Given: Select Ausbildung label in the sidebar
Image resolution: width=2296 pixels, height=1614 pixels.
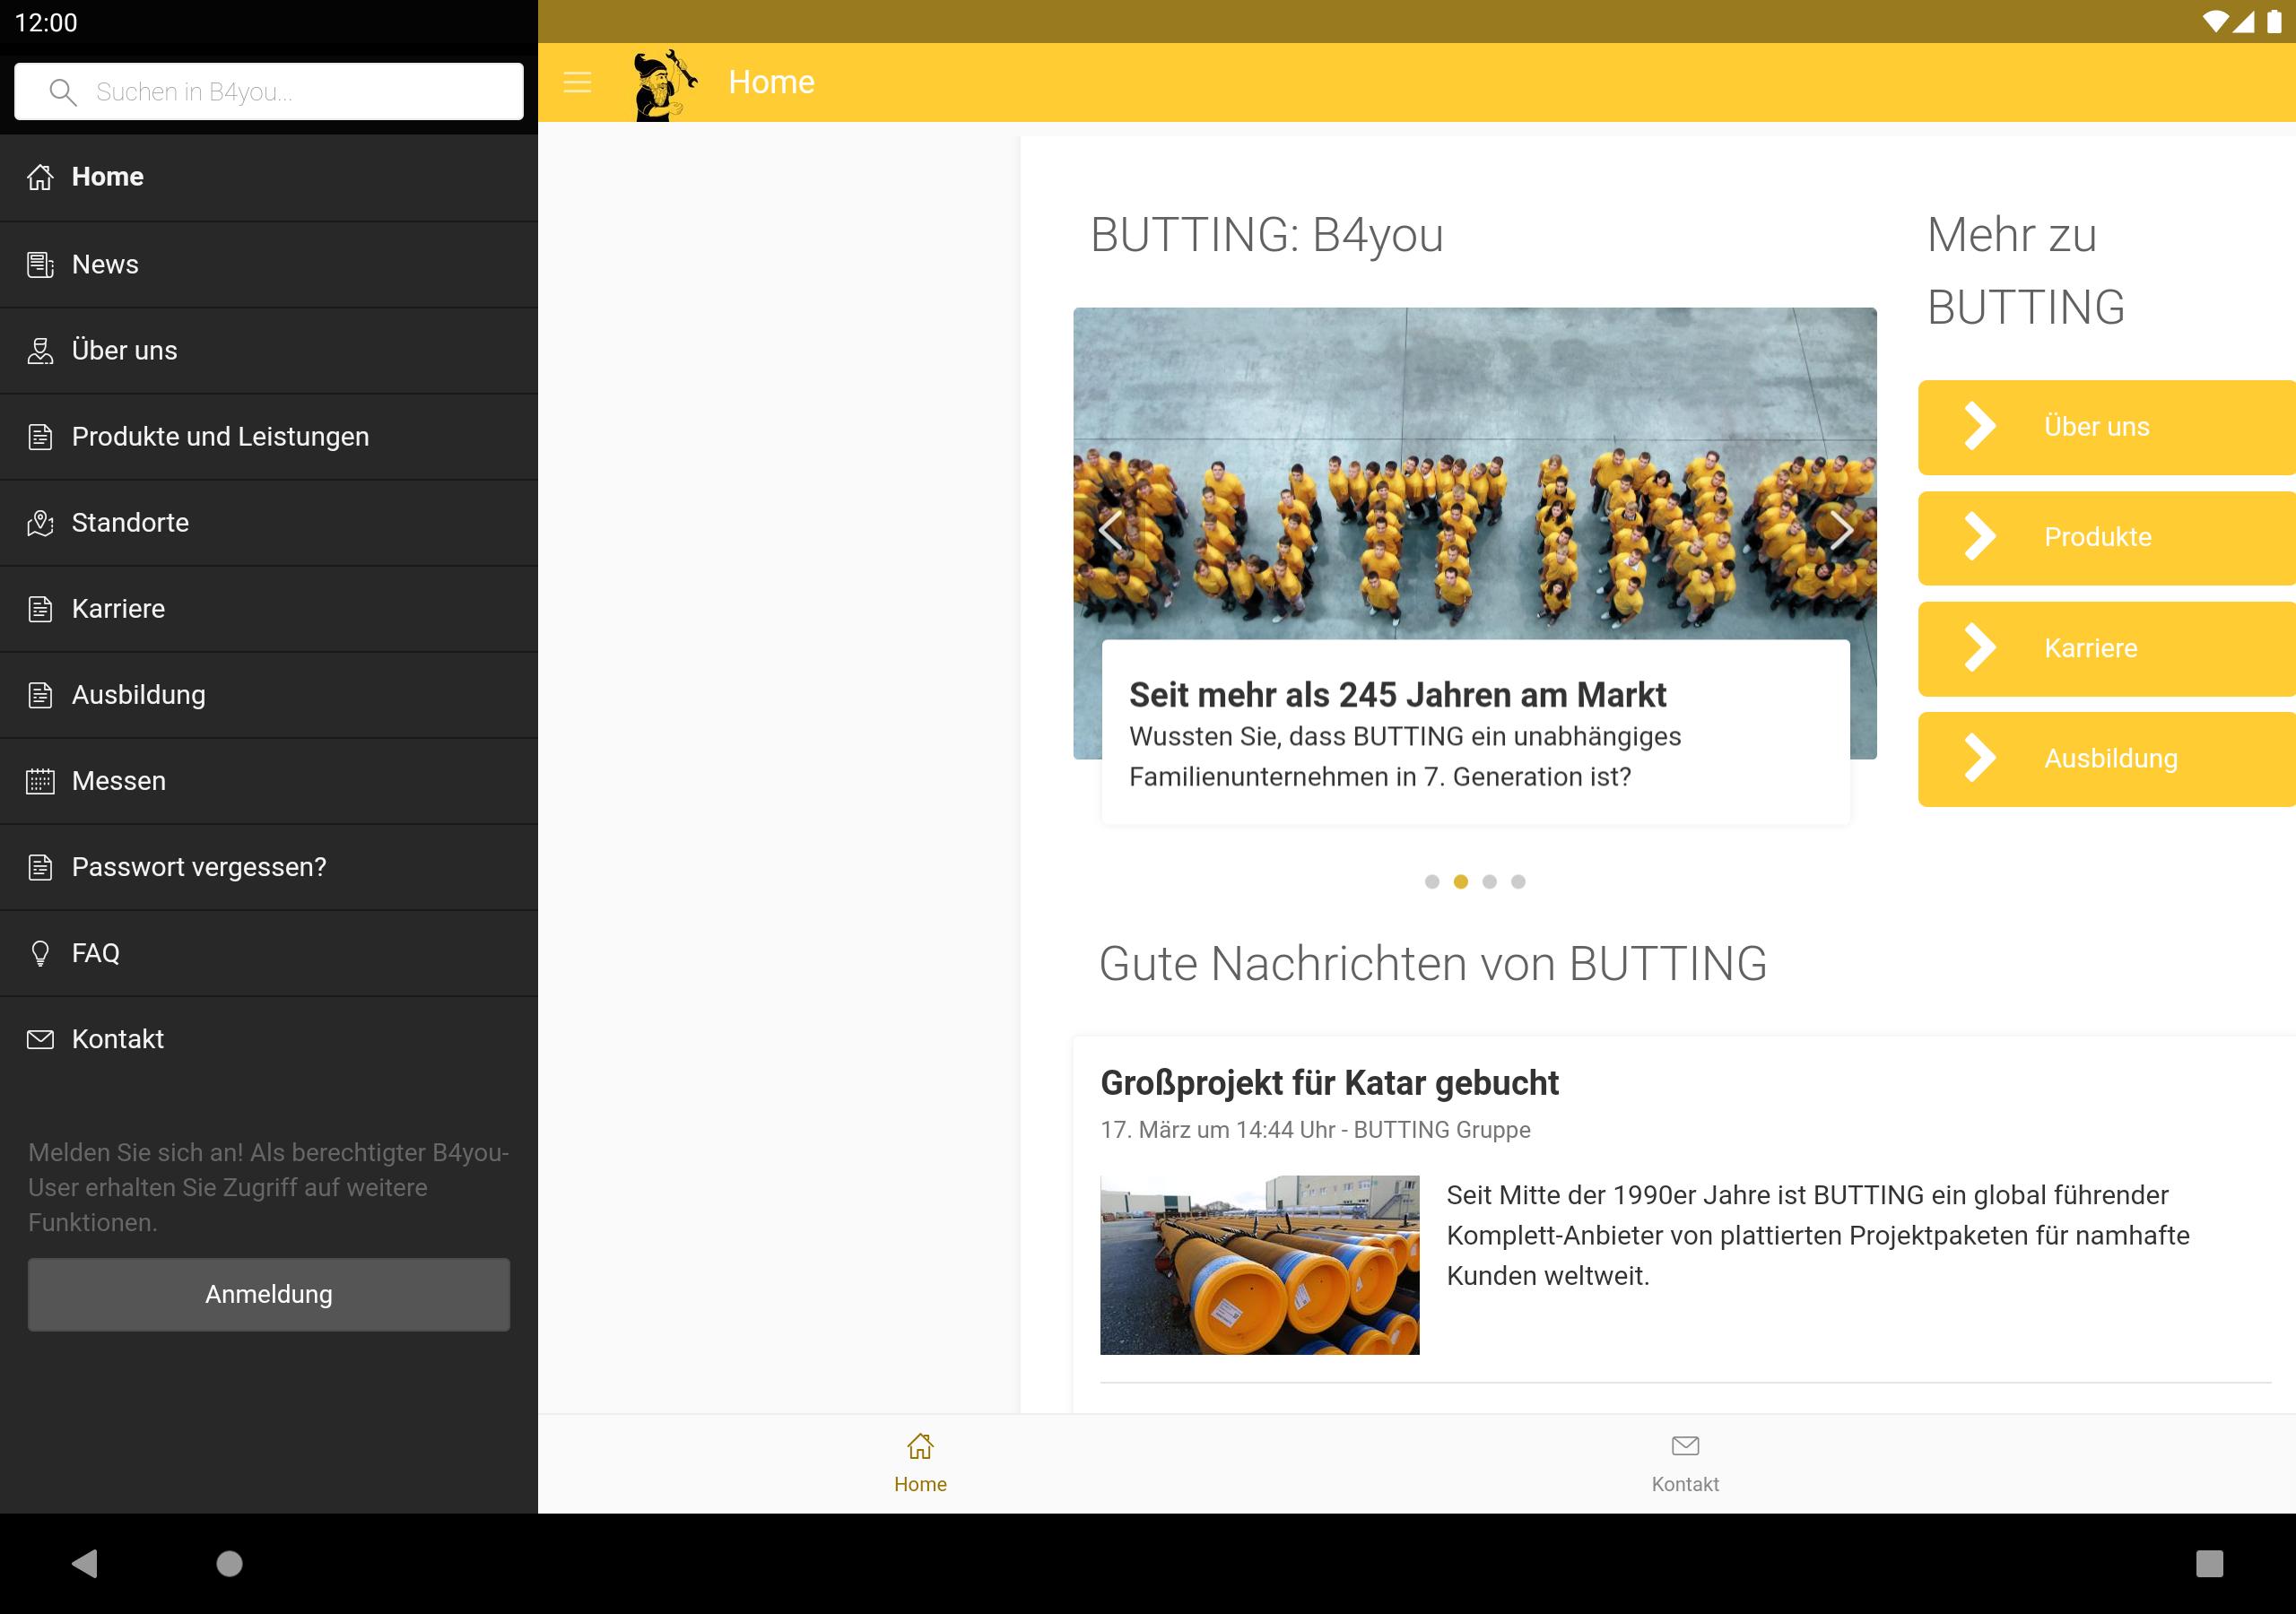Looking at the screenshot, I should point(139,695).
